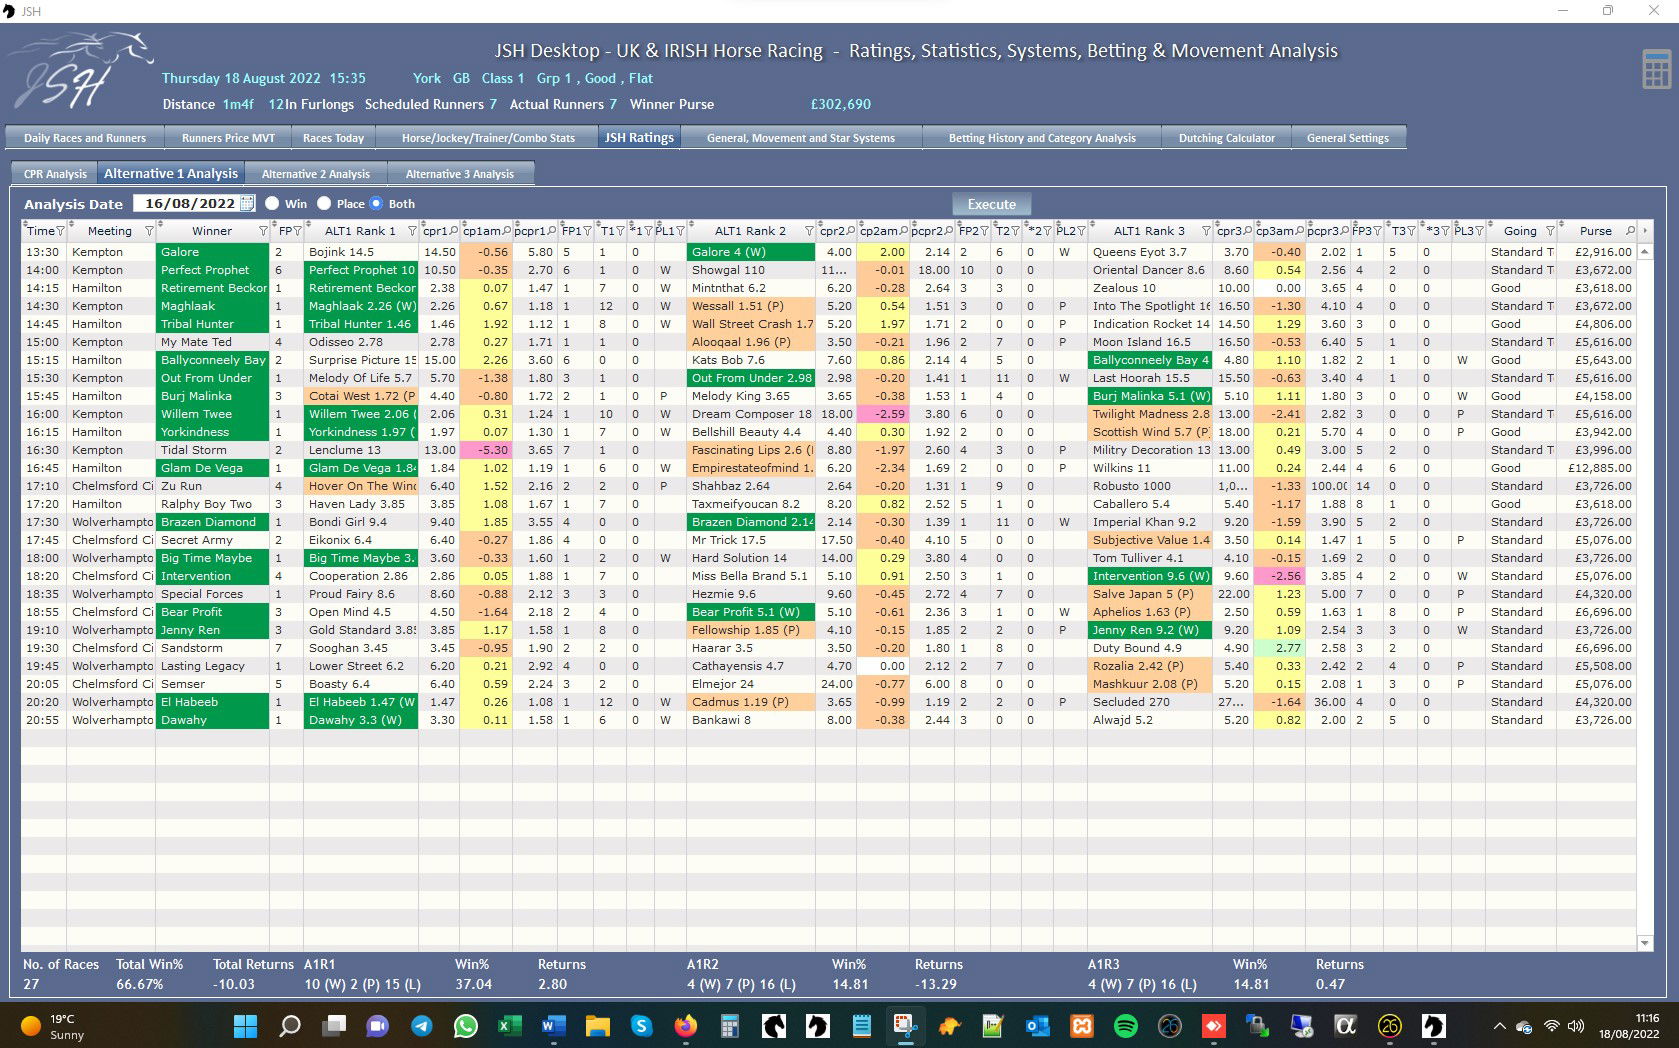Screen dimensions: 1679x1048
Task: Open Meeting column filter dropdown
Action: 149,231
